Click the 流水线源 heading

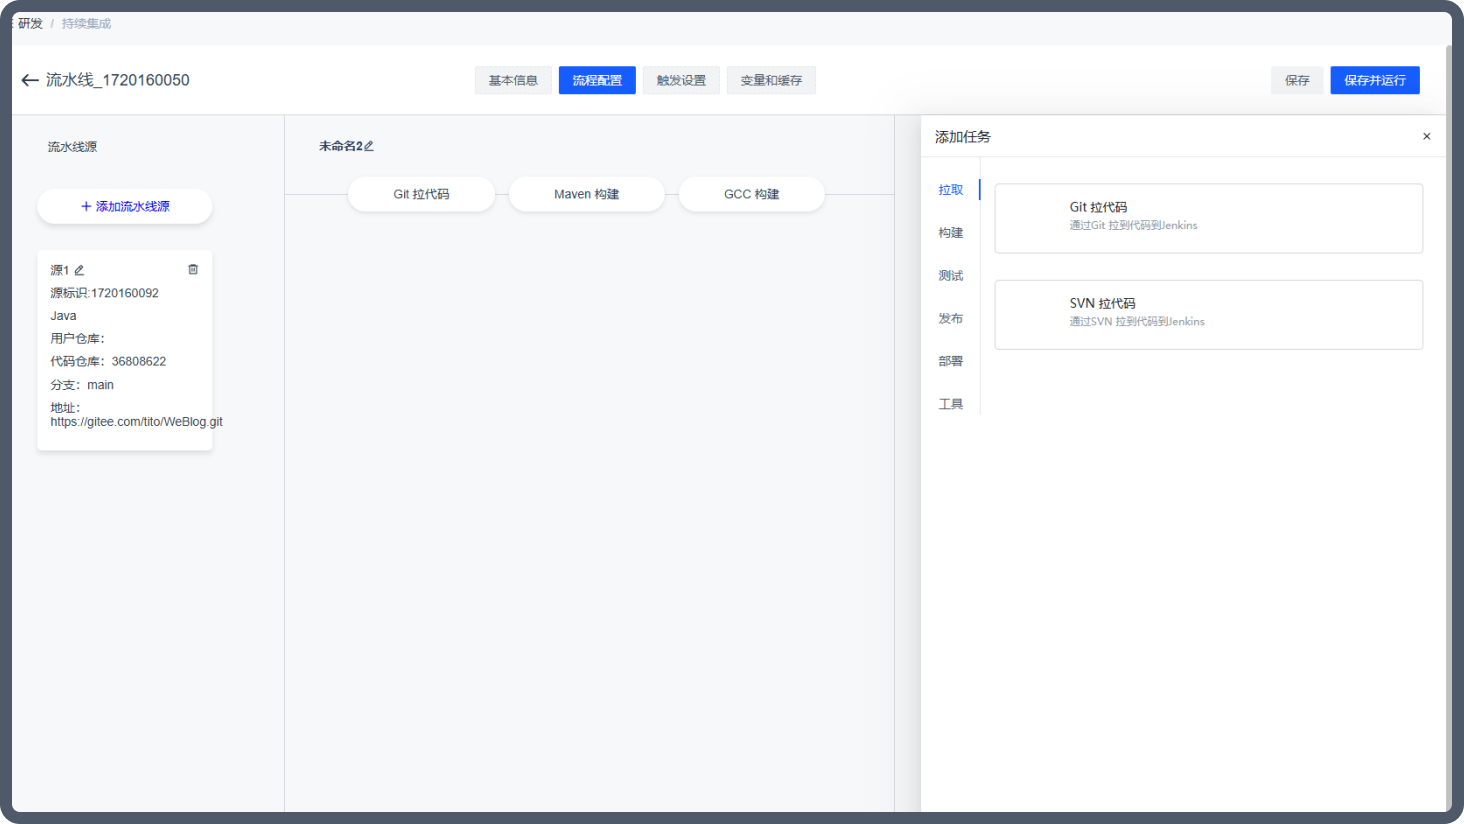(72, 147)
